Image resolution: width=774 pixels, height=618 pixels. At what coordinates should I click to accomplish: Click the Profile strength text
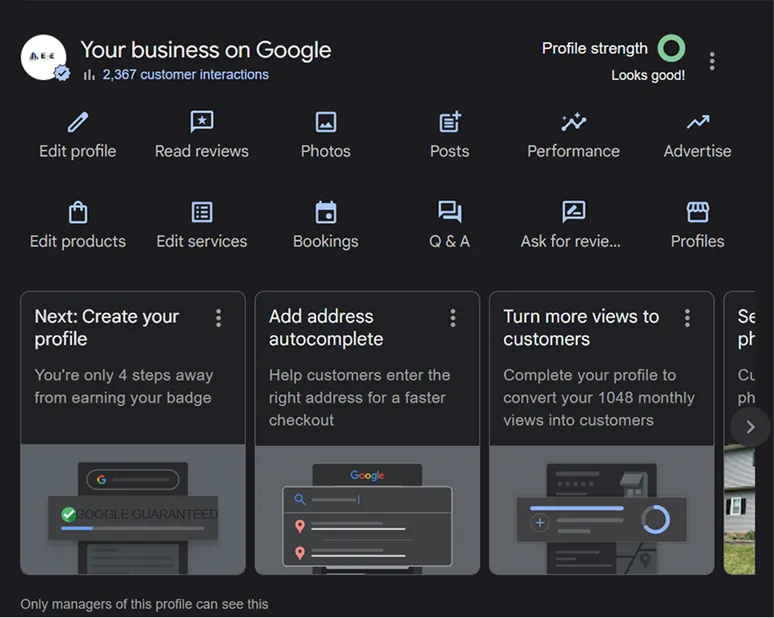[595, 48]
